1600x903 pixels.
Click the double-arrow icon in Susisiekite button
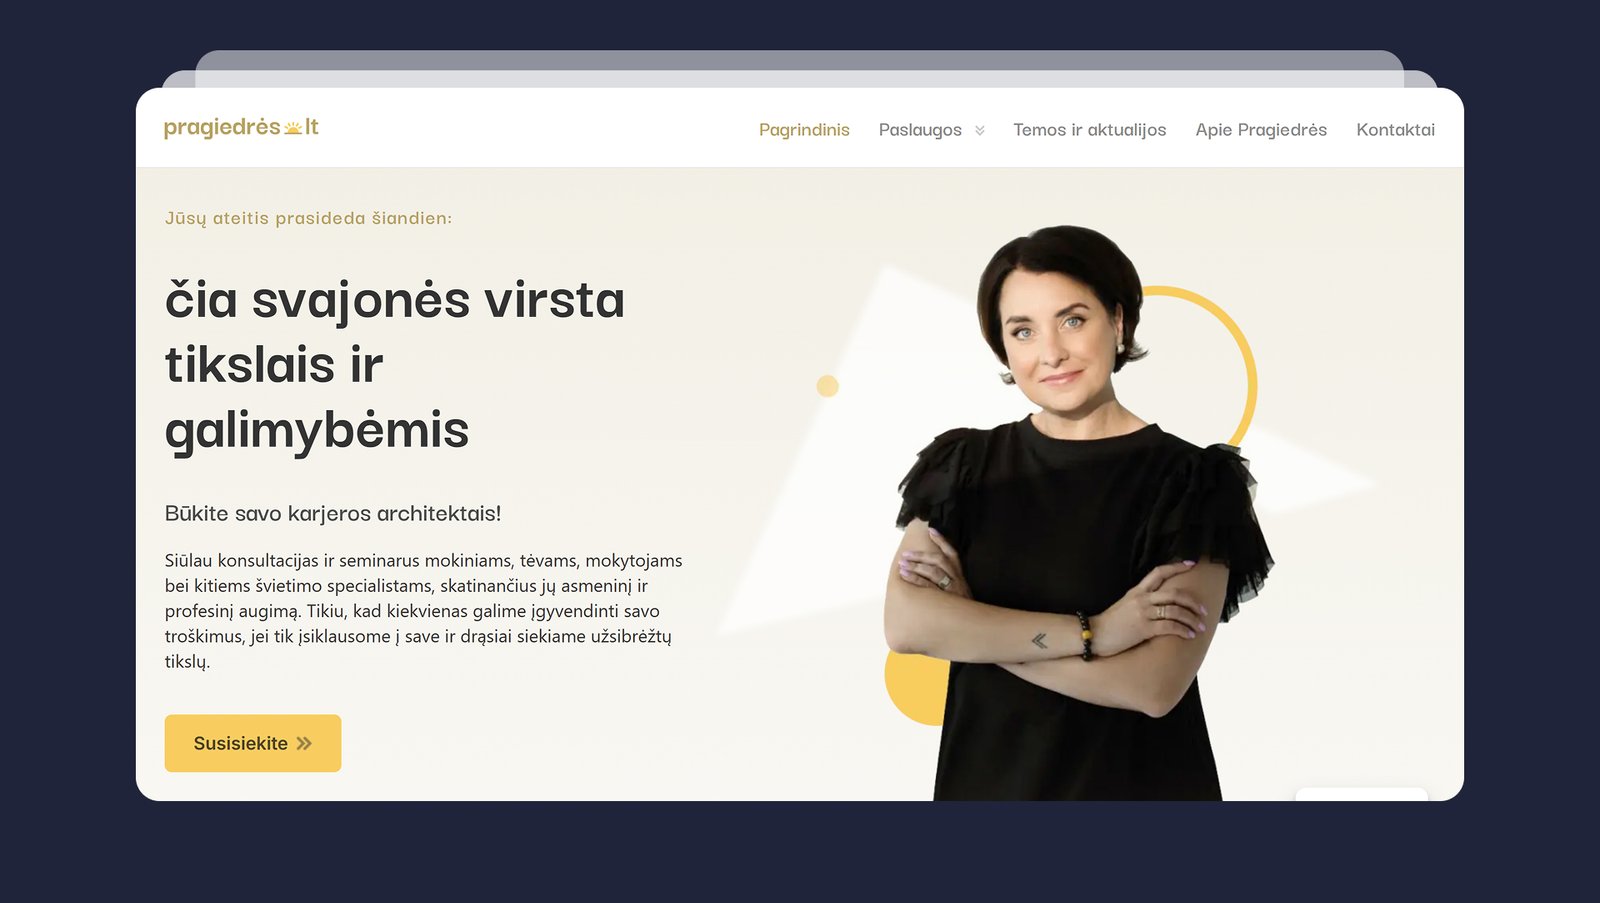tap(304, 743)
